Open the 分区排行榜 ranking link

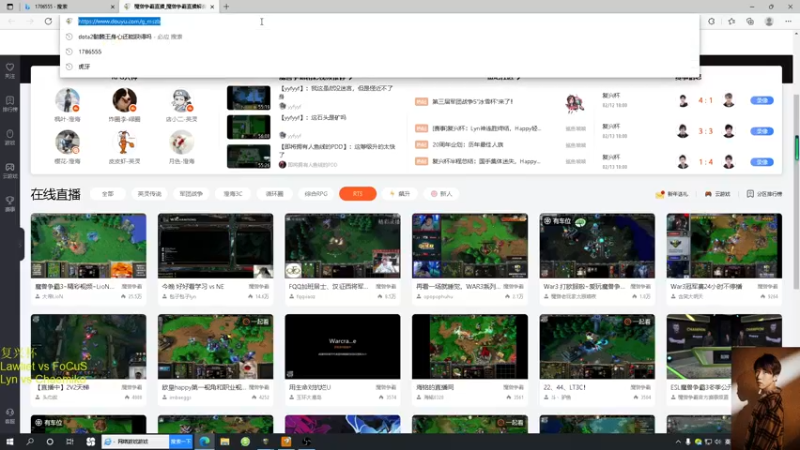click(764, 194)
